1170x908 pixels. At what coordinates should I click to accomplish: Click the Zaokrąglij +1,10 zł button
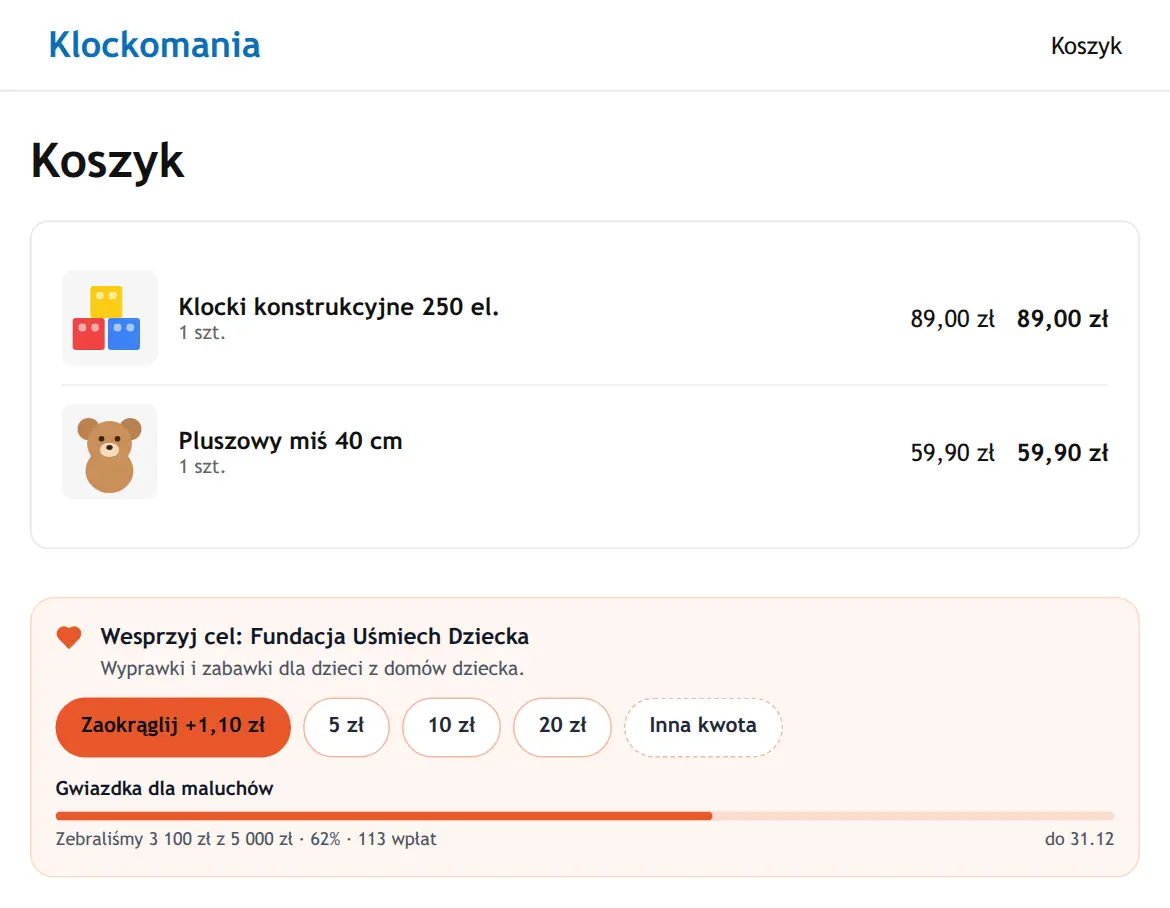pyautogui.click(x=173, y=727)
